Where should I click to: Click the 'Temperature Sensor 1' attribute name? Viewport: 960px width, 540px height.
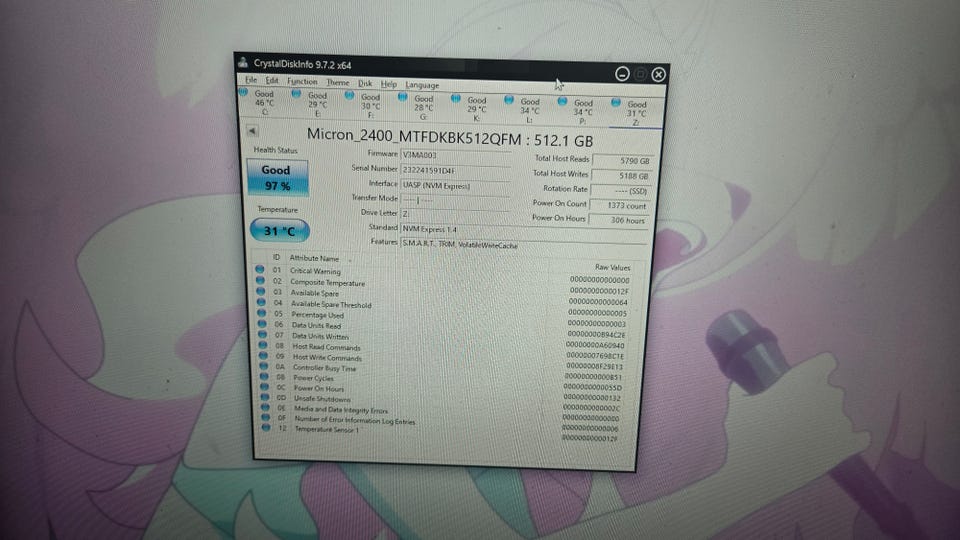point(327,429)
